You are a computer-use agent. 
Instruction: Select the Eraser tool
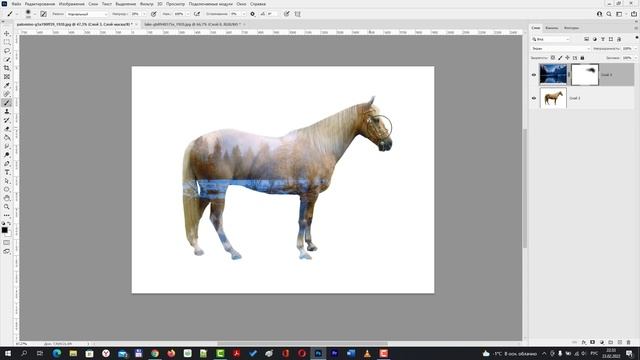[7, 129]
